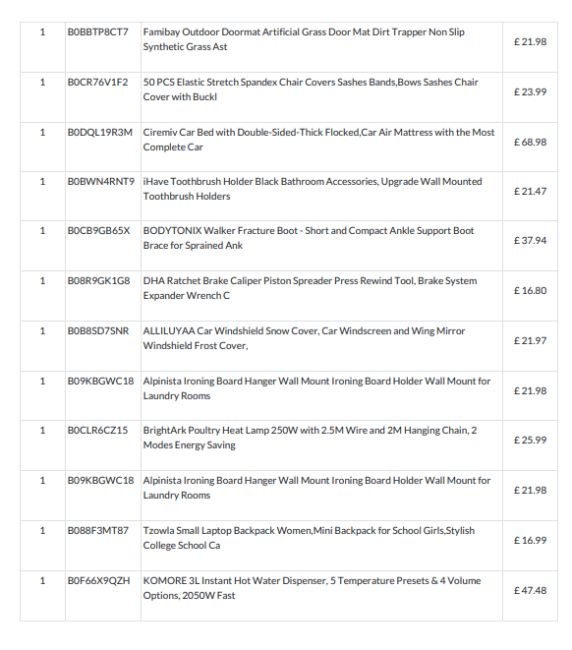The image size is (572, 650).
Task: Click ASIN B08R9GK1G8 code
Action: coord(99,281)
